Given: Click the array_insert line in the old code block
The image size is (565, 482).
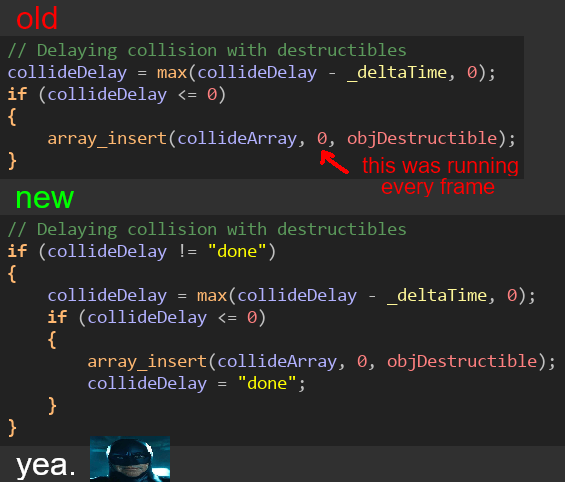Looking at the screenshot, I should [x=282, y=138].
